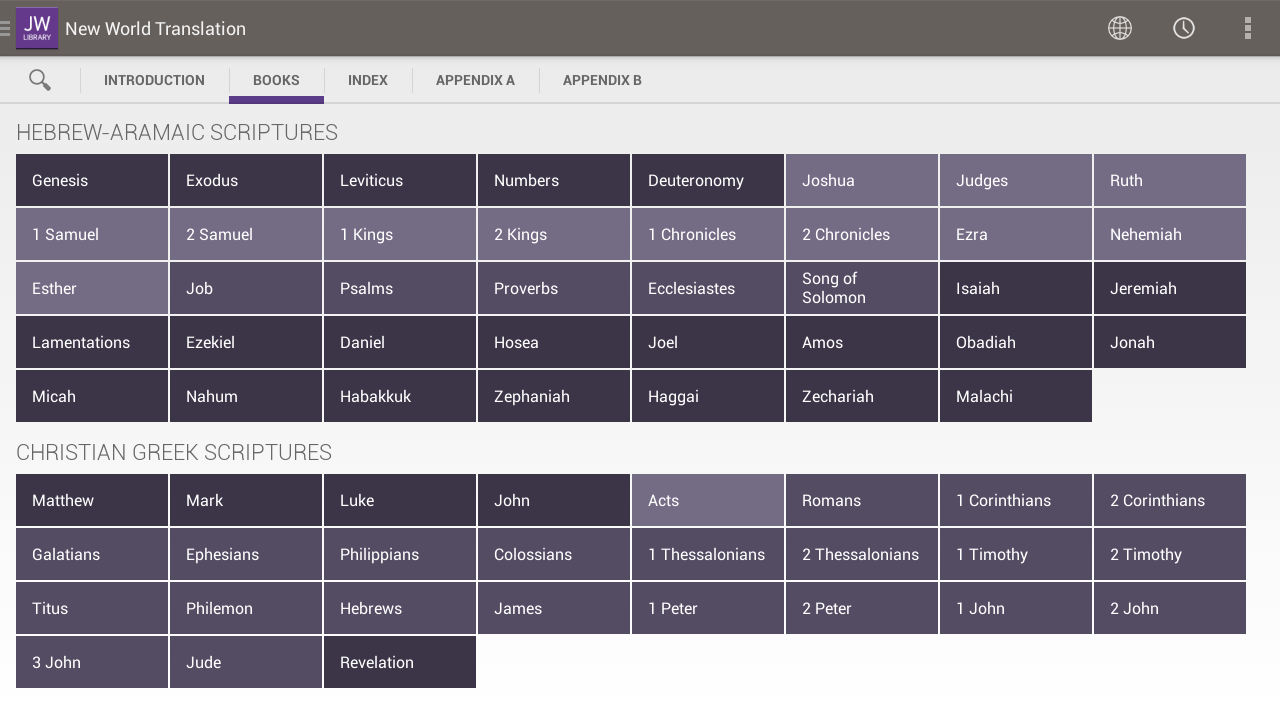This screenshot has width=1280, height=727.
Task: Open 2 Corinthians
Action: [x=1170, y=500]
